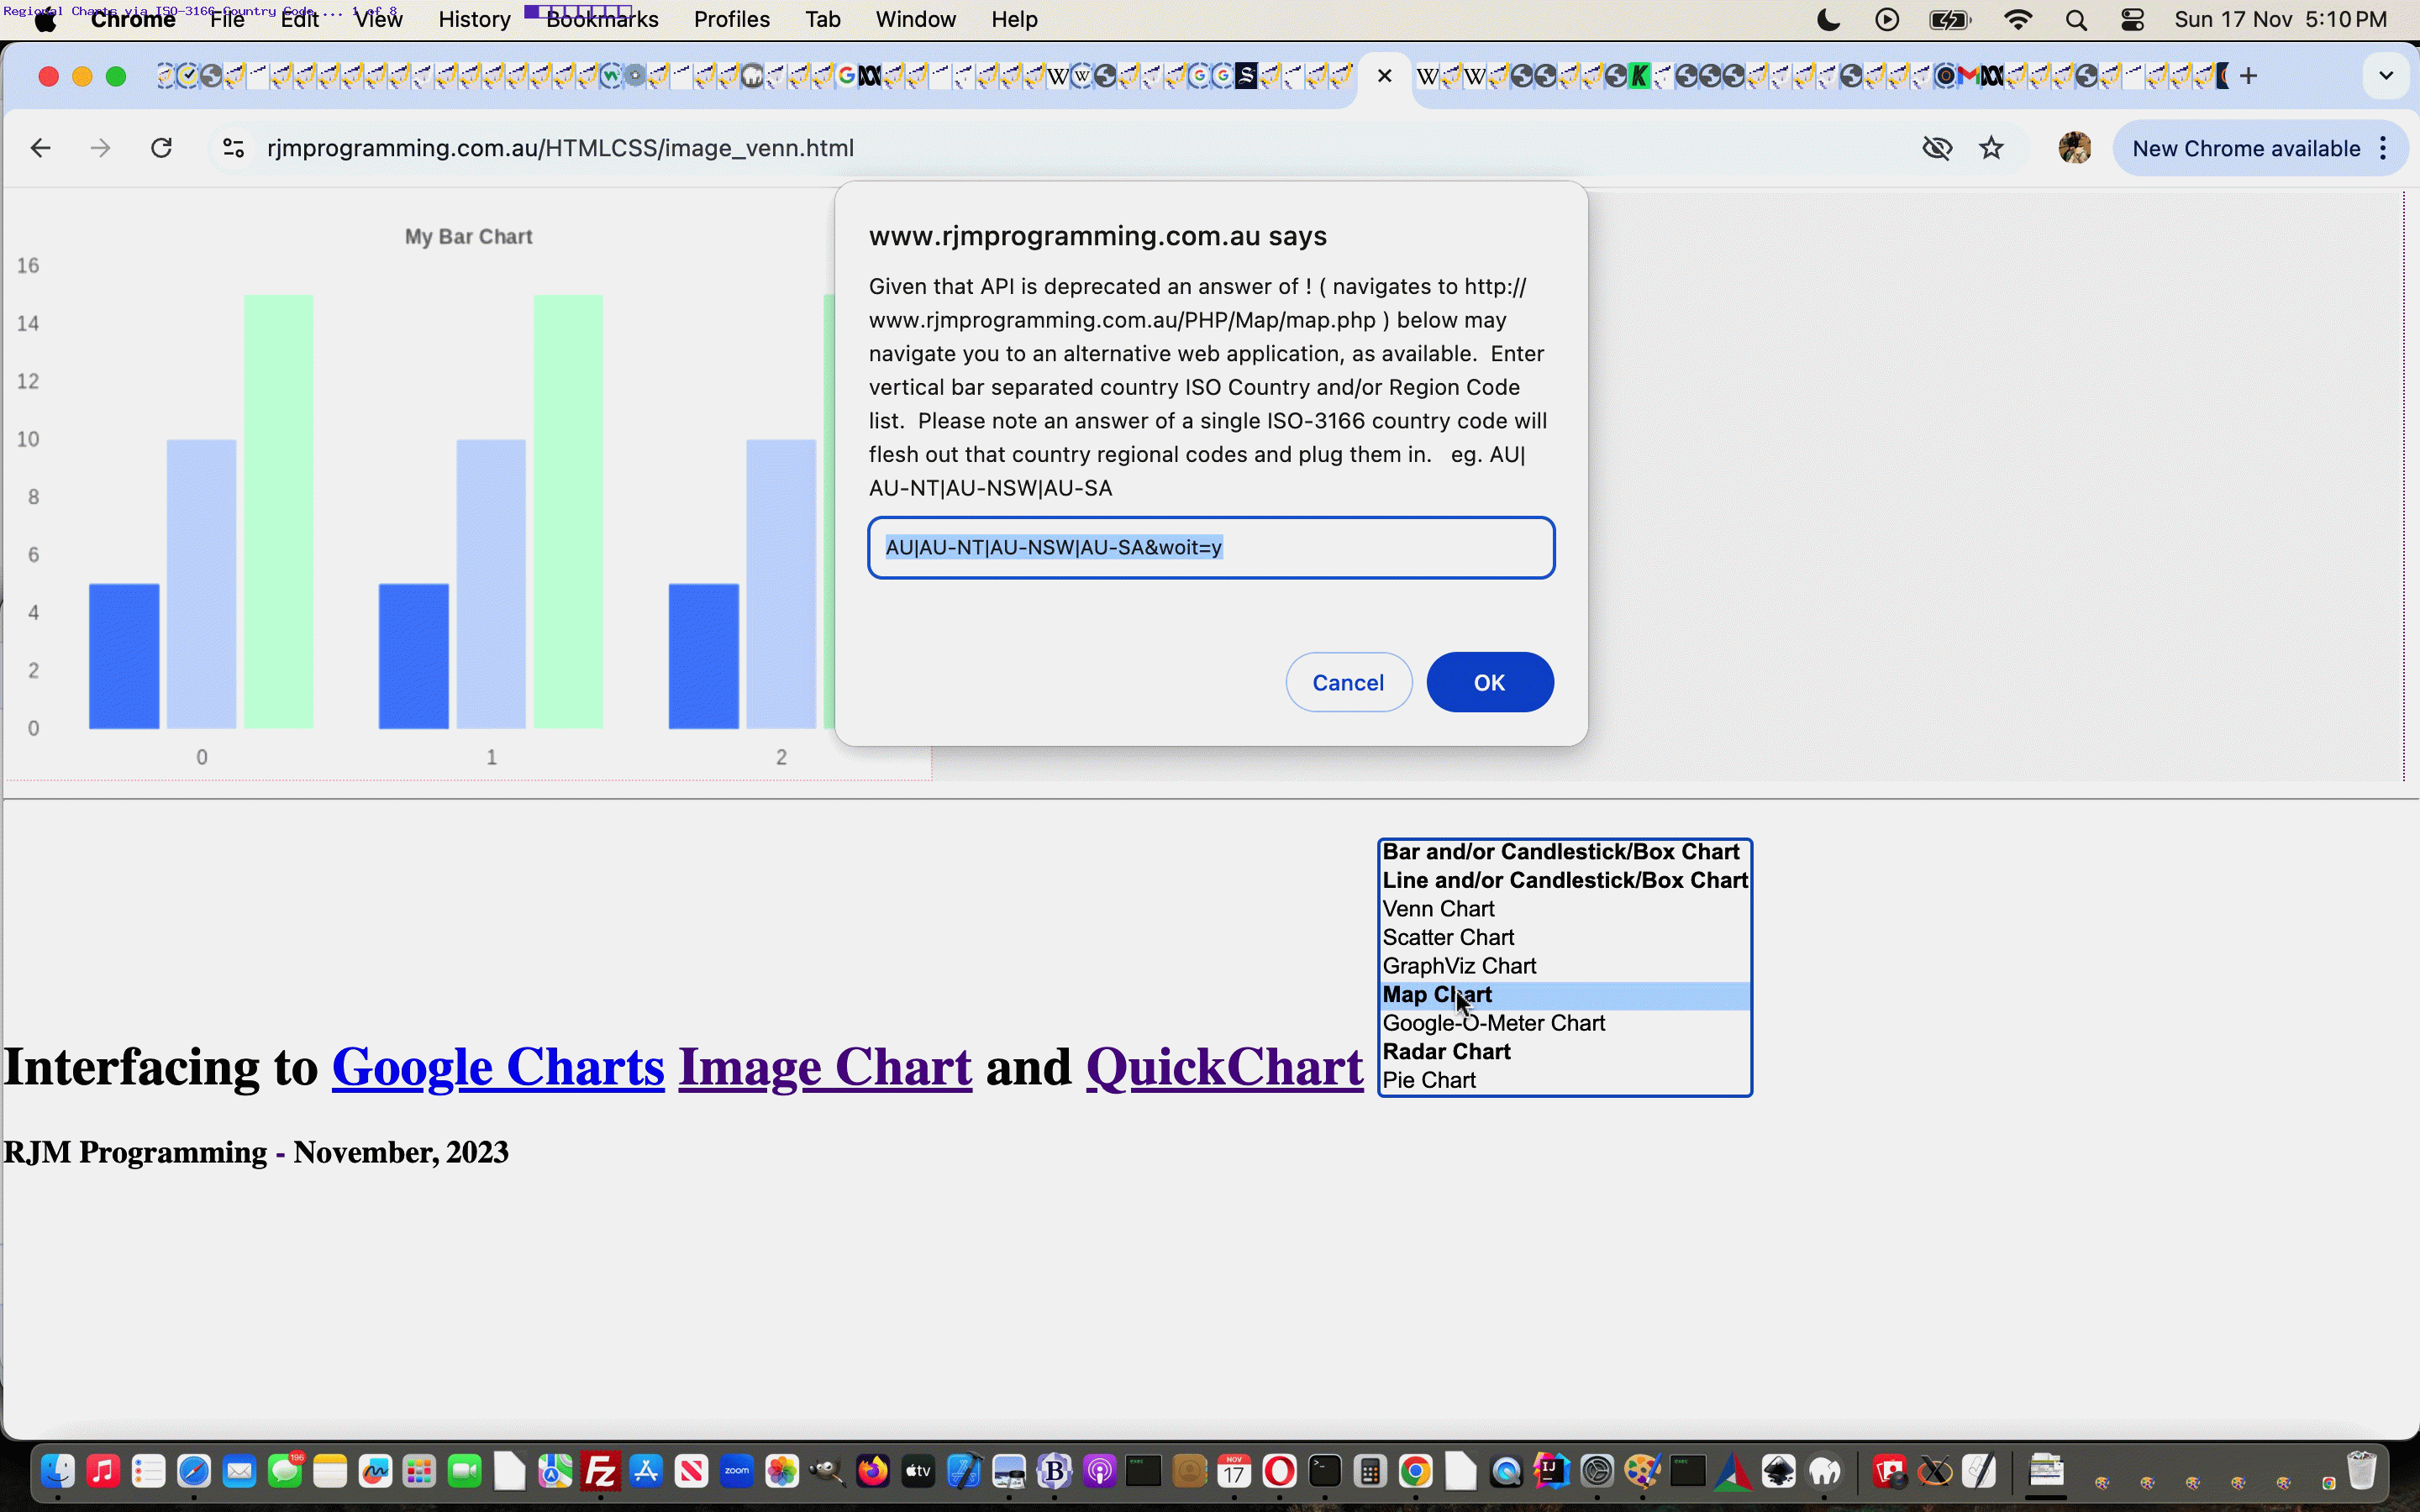Open Terminal from the Dock
This screenshot has width=2420, height=1512.
1325,1471
